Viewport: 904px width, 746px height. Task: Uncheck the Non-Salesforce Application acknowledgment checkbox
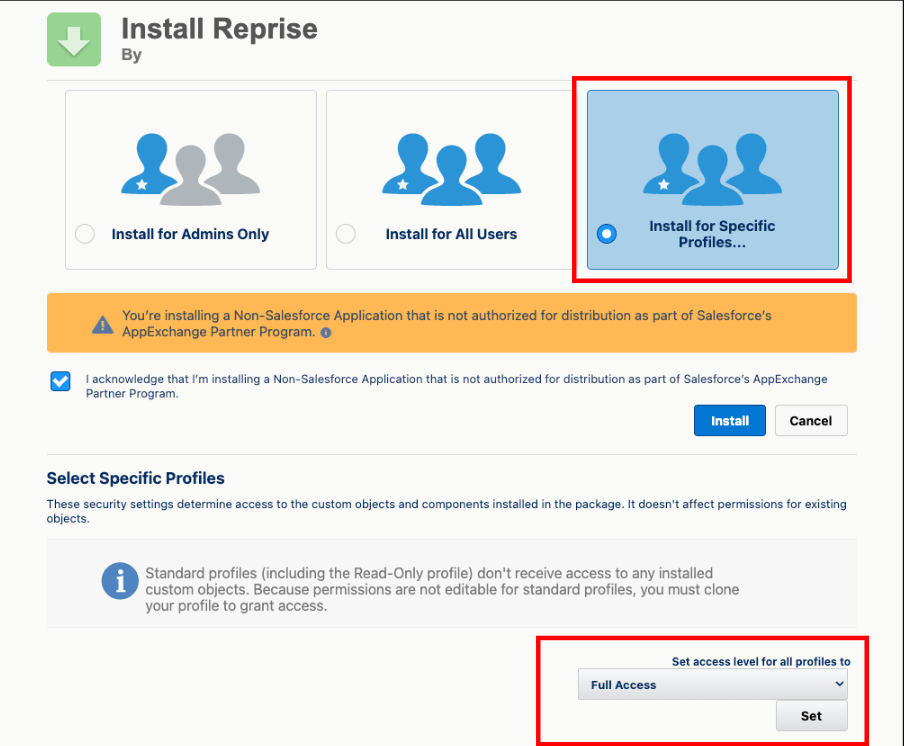click(60, 381)
